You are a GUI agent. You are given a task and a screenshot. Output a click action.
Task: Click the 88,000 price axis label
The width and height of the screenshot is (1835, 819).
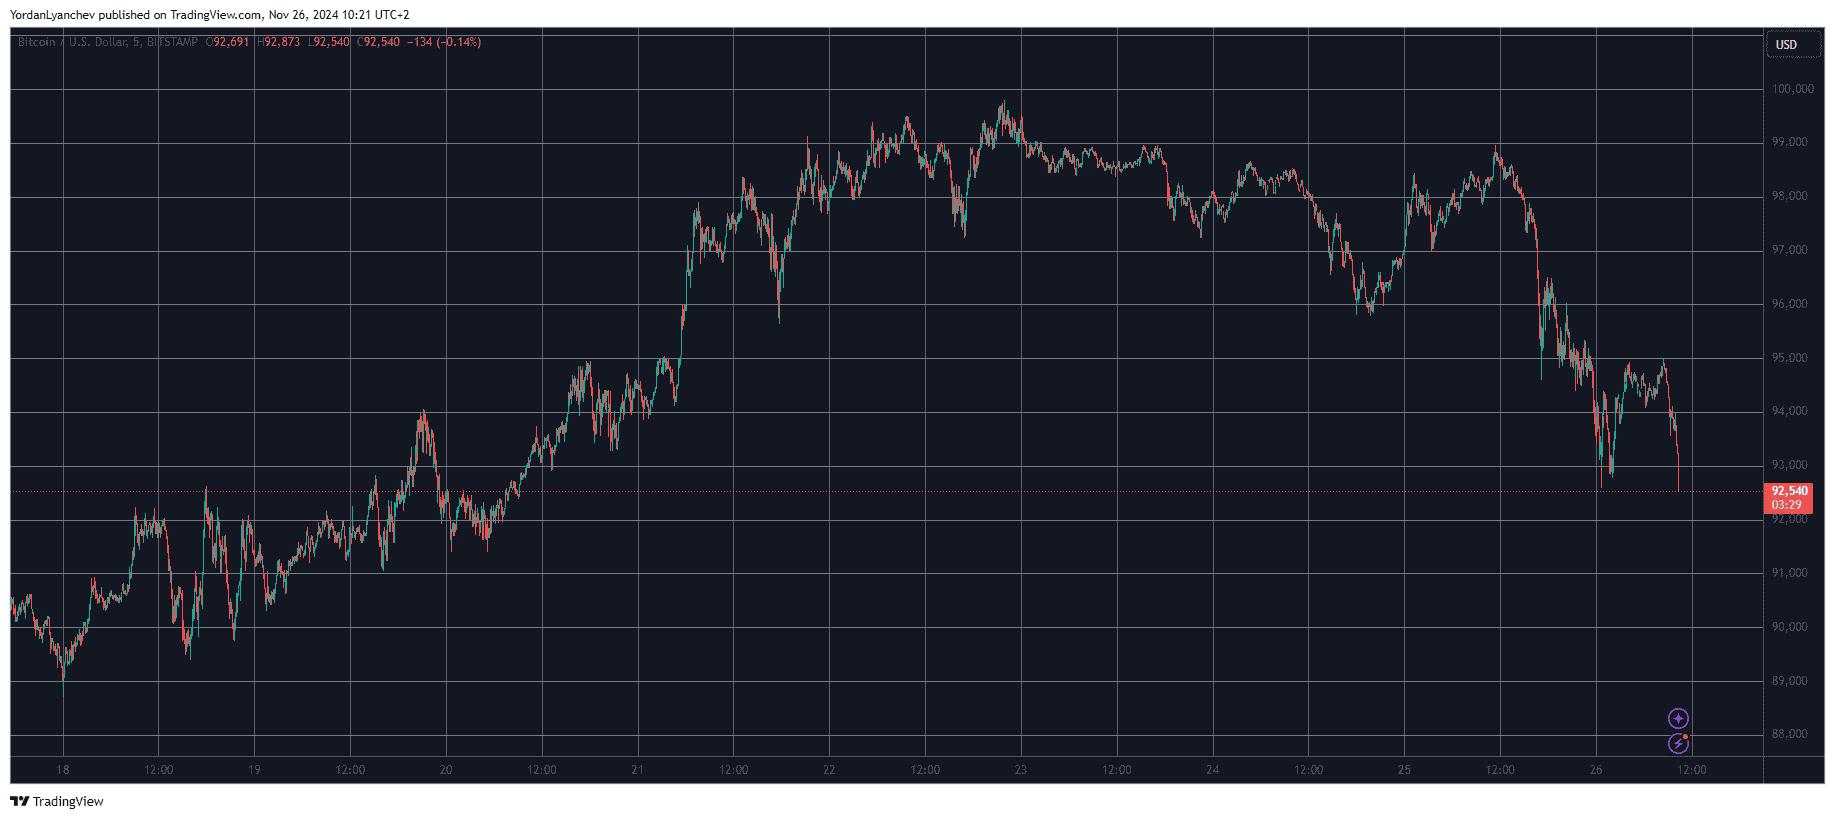(1790, 734)
